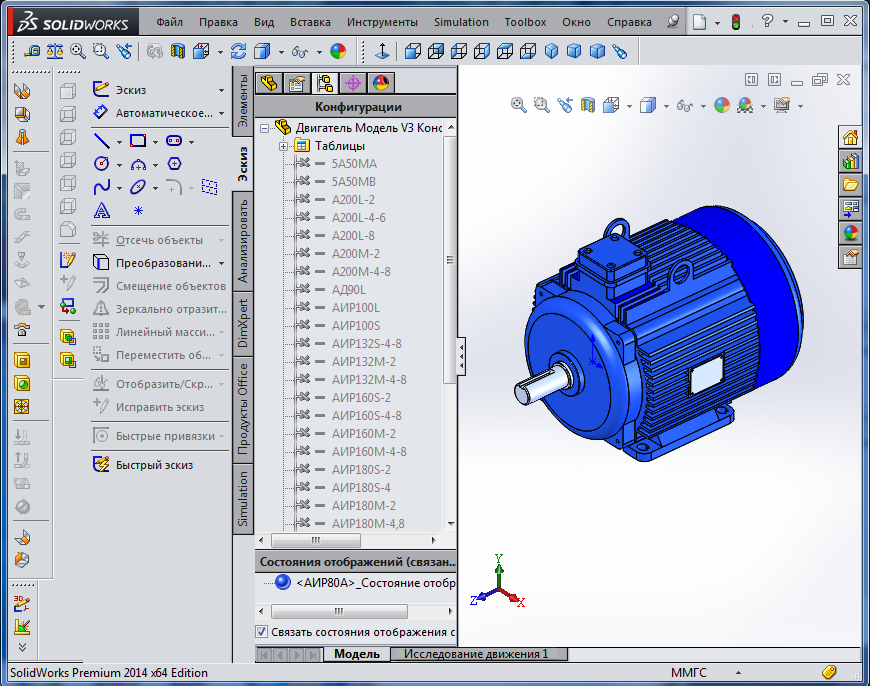Click the Конфигурации panel header
870x686 pixels.
click(x=358, y=107)
